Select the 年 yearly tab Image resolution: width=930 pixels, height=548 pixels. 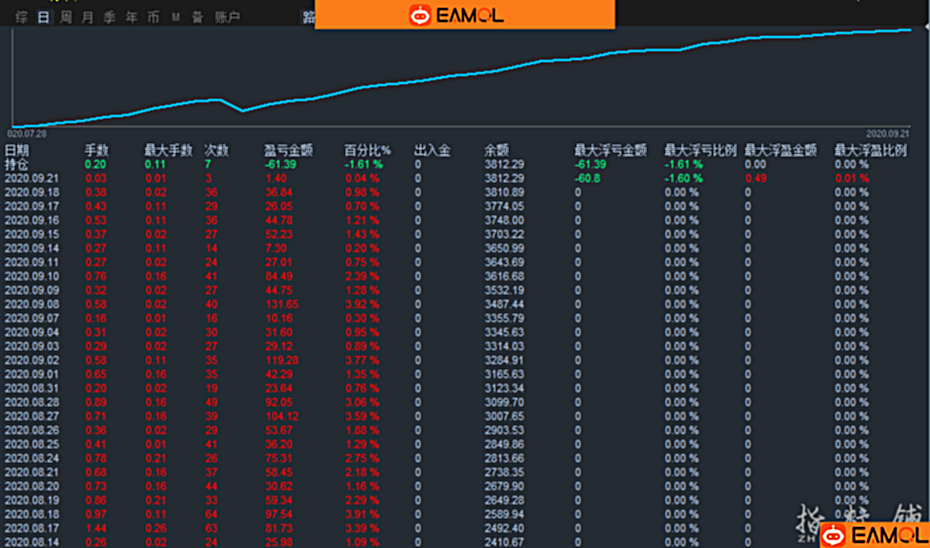pos(131,17)
